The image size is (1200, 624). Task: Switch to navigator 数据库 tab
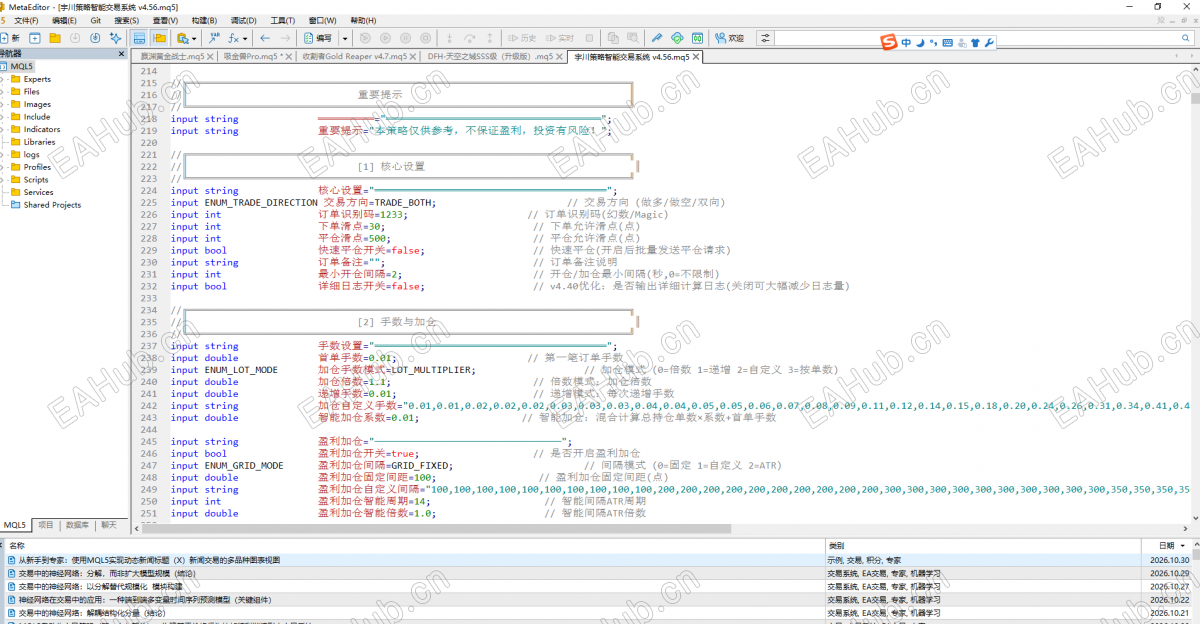(76, 524)
